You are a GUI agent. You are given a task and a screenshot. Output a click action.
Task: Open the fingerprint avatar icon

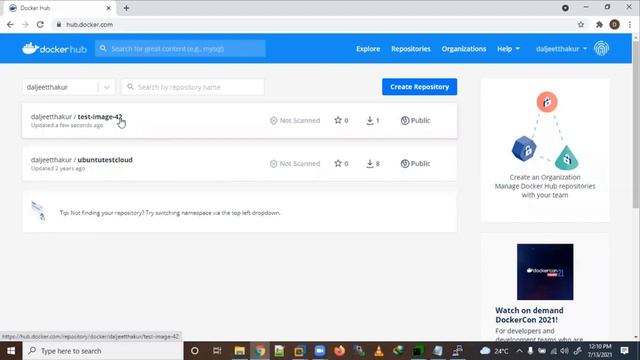pyautogui.click(x=601, y=49)
